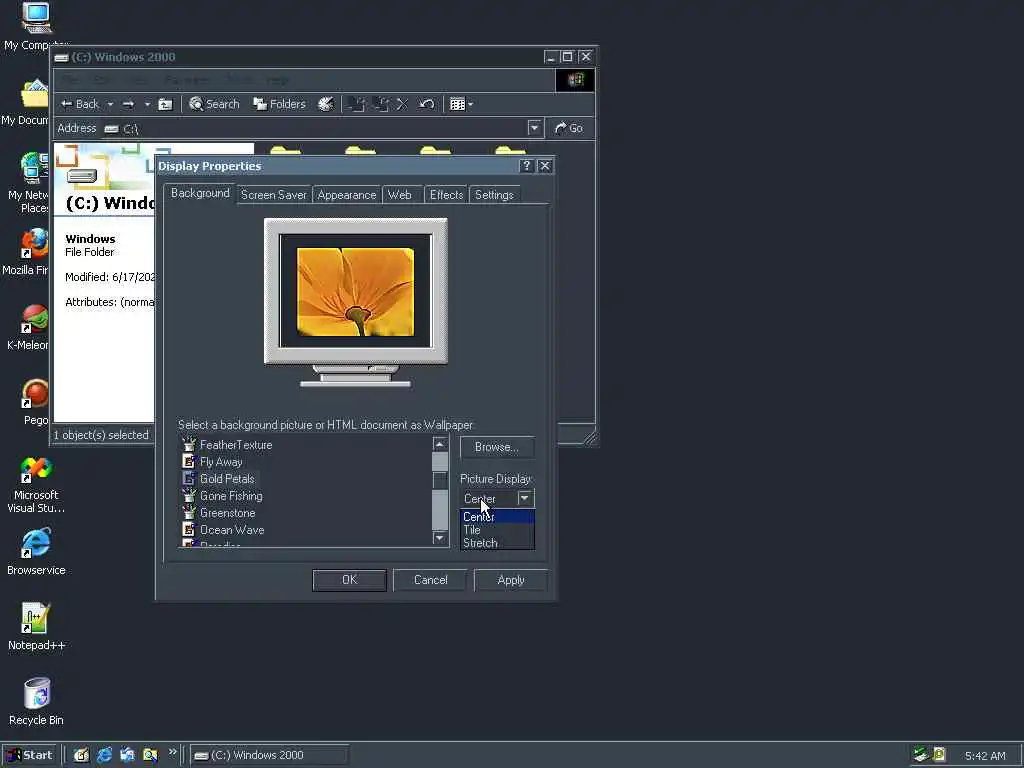Click (C:) Windows 2000 taskbar button

[x=269, y=756]
